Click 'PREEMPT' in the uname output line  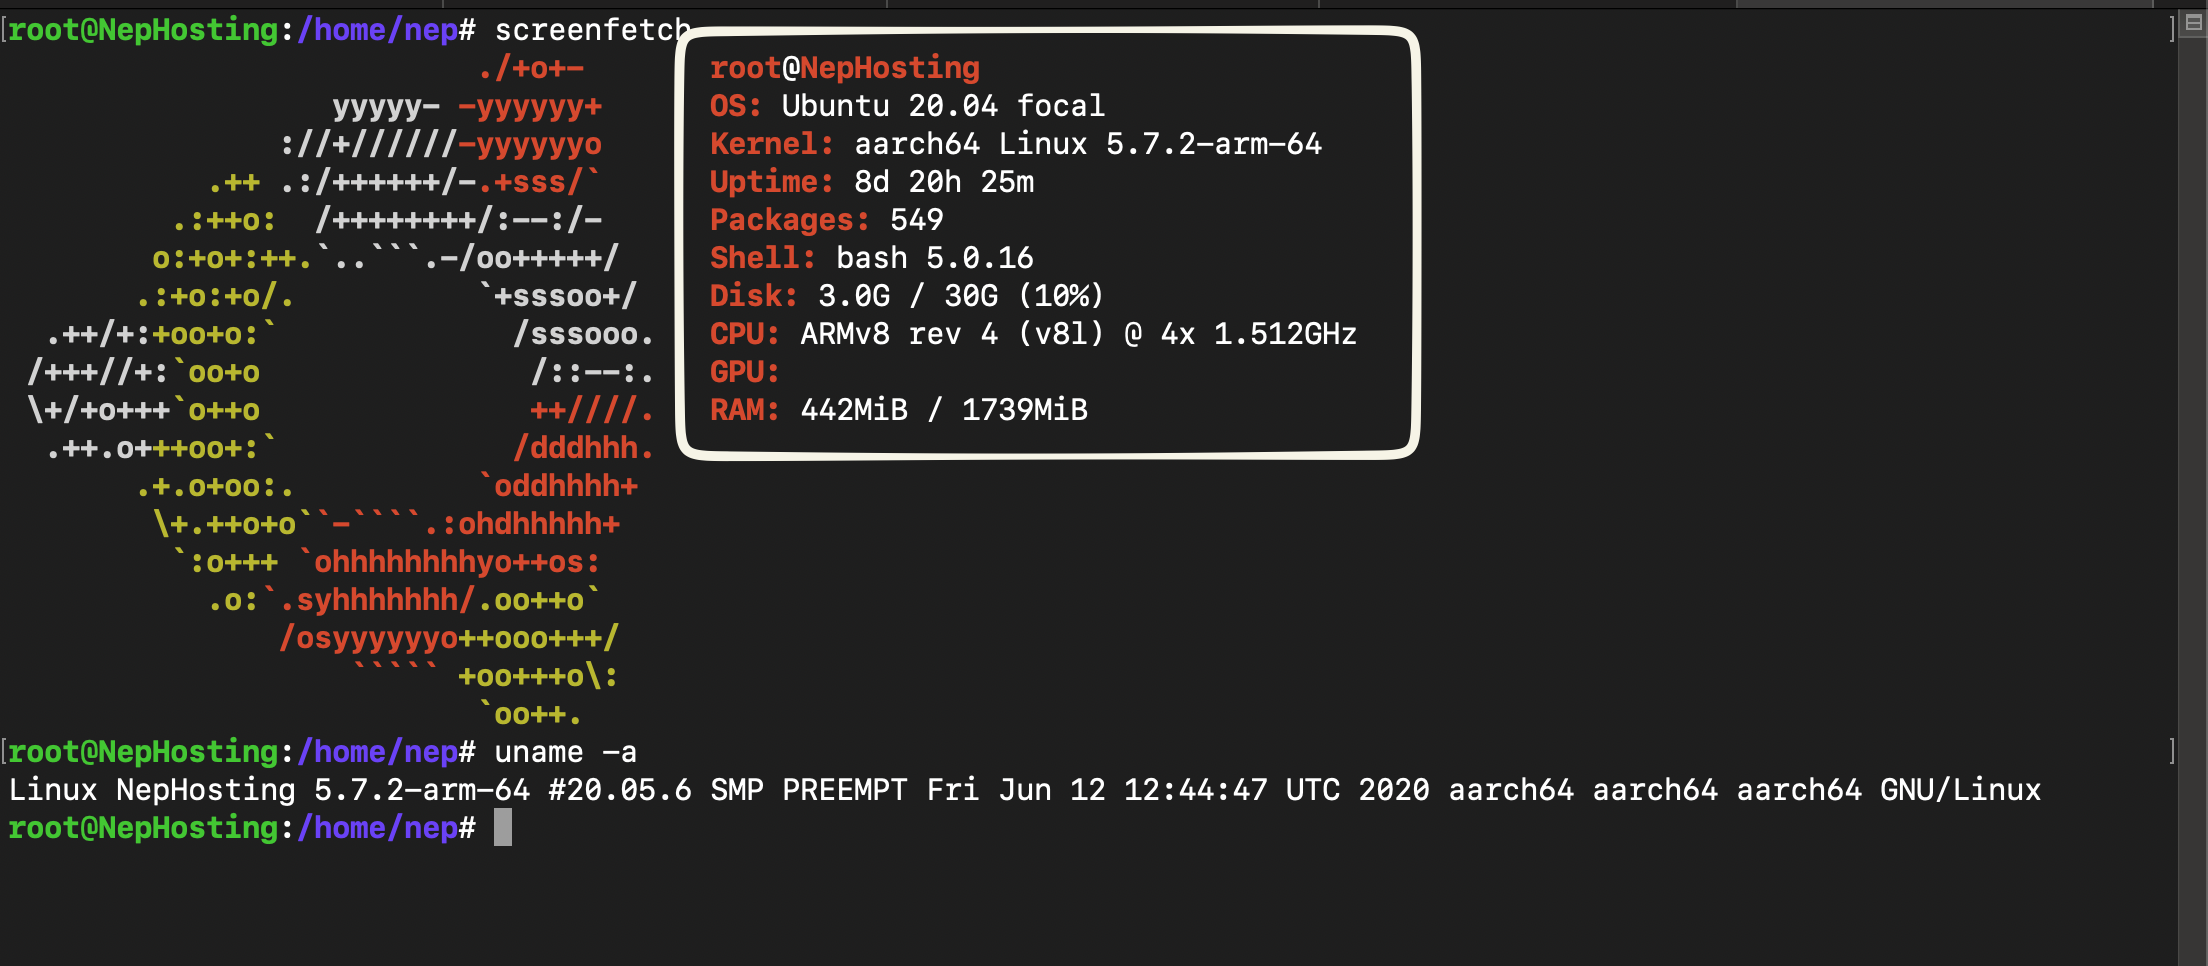[x=844, y=790]
